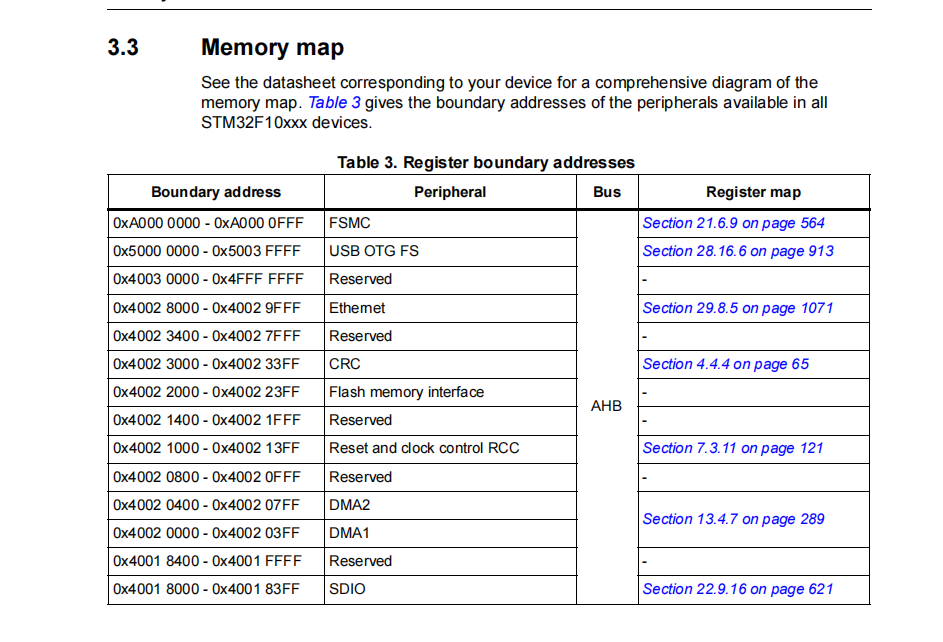Click the DMA1 peripheral cell
This screenshot has height=642, width=943.
pos(450,533)
